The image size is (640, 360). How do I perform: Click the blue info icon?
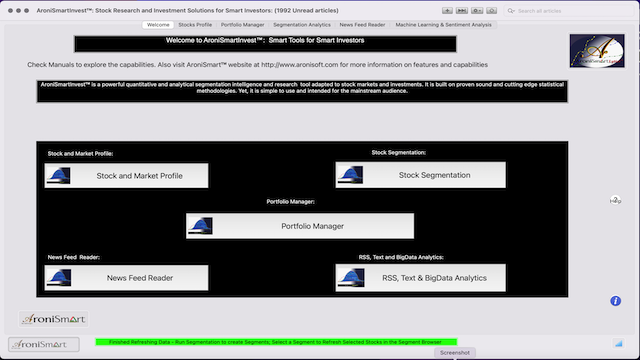coord(616,301)
